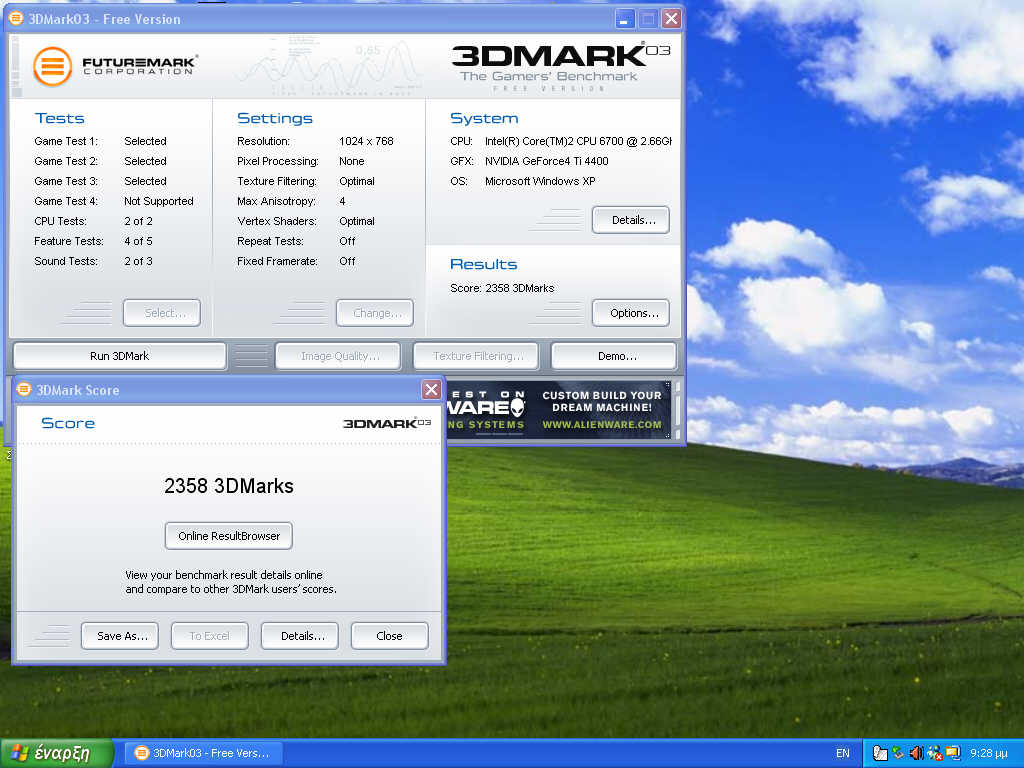The image size is (1024, 768).
Task: Click the Texture Filtering... button
Action: [476, 356]
